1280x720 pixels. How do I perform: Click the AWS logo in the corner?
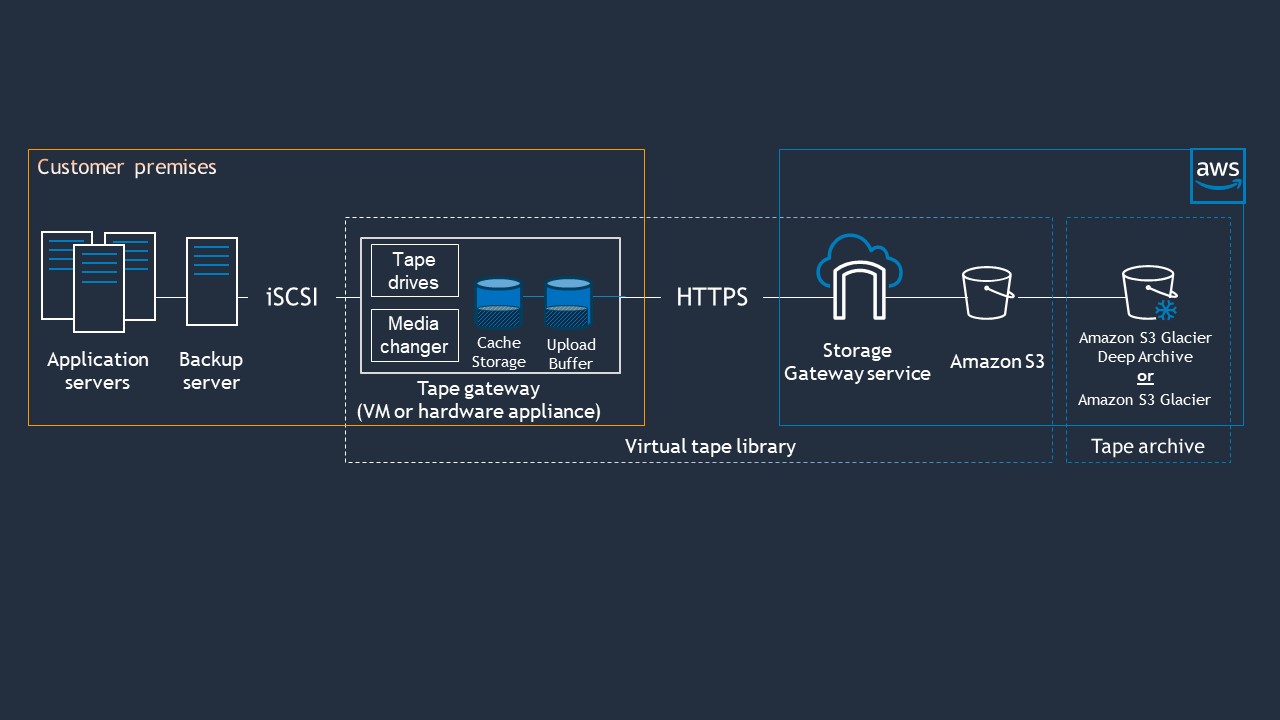pos(1217,174)
